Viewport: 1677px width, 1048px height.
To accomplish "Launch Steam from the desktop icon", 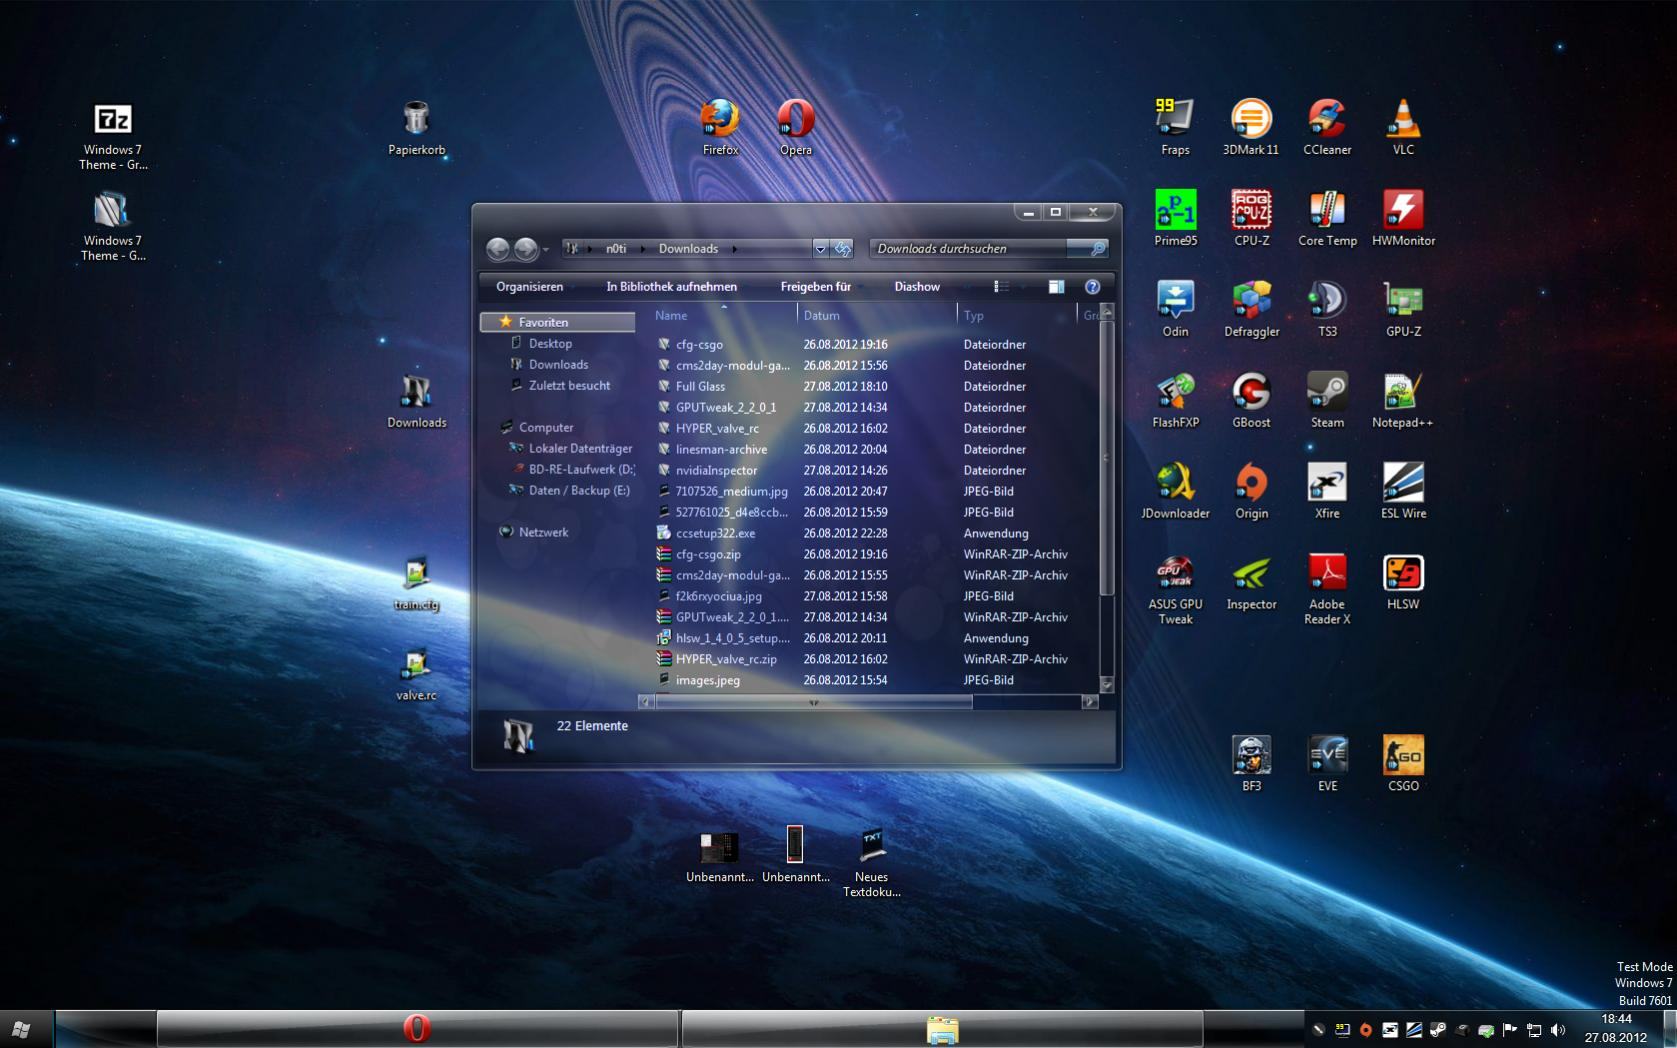I will (x=1327, y=400).
